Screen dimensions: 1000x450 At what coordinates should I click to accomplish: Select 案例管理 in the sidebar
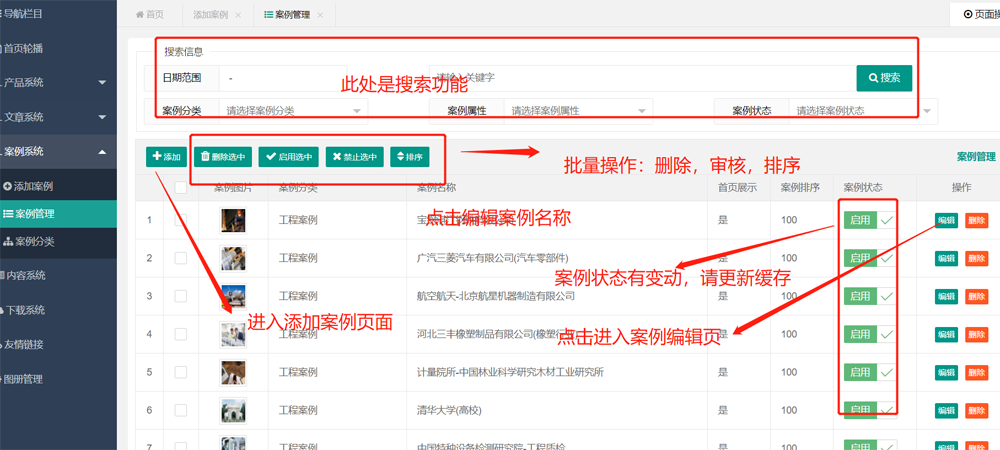point(58,214)
